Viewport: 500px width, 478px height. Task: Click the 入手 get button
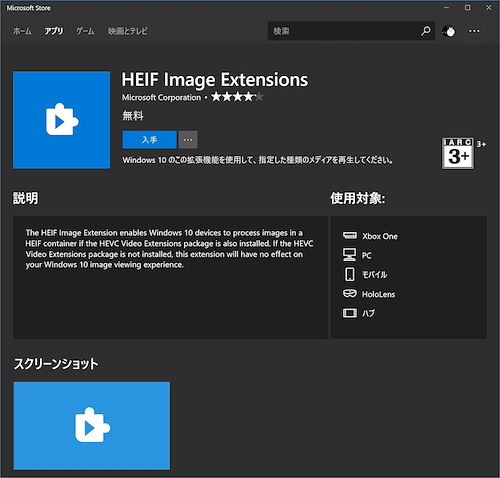pyautogui.click(x=149, y=140)
